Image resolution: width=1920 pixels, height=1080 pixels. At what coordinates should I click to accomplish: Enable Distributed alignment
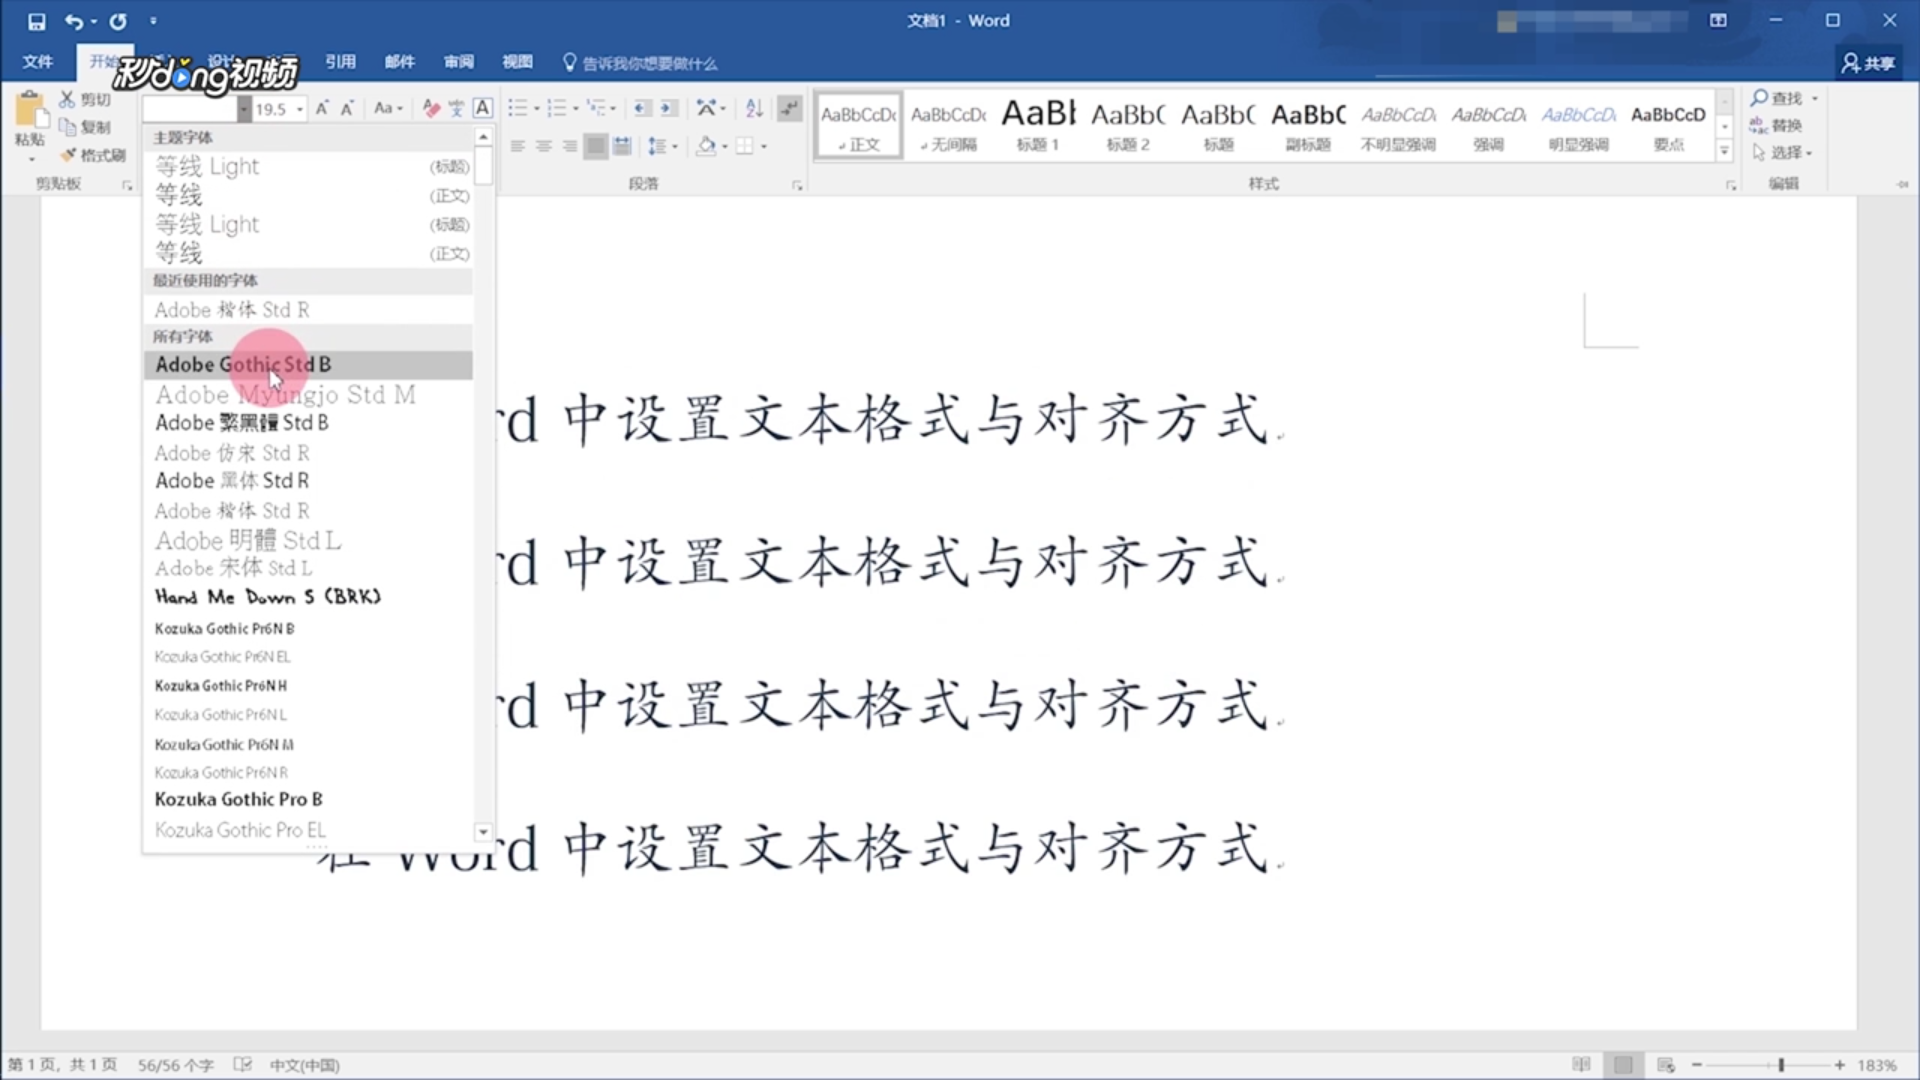coord(620,147)
